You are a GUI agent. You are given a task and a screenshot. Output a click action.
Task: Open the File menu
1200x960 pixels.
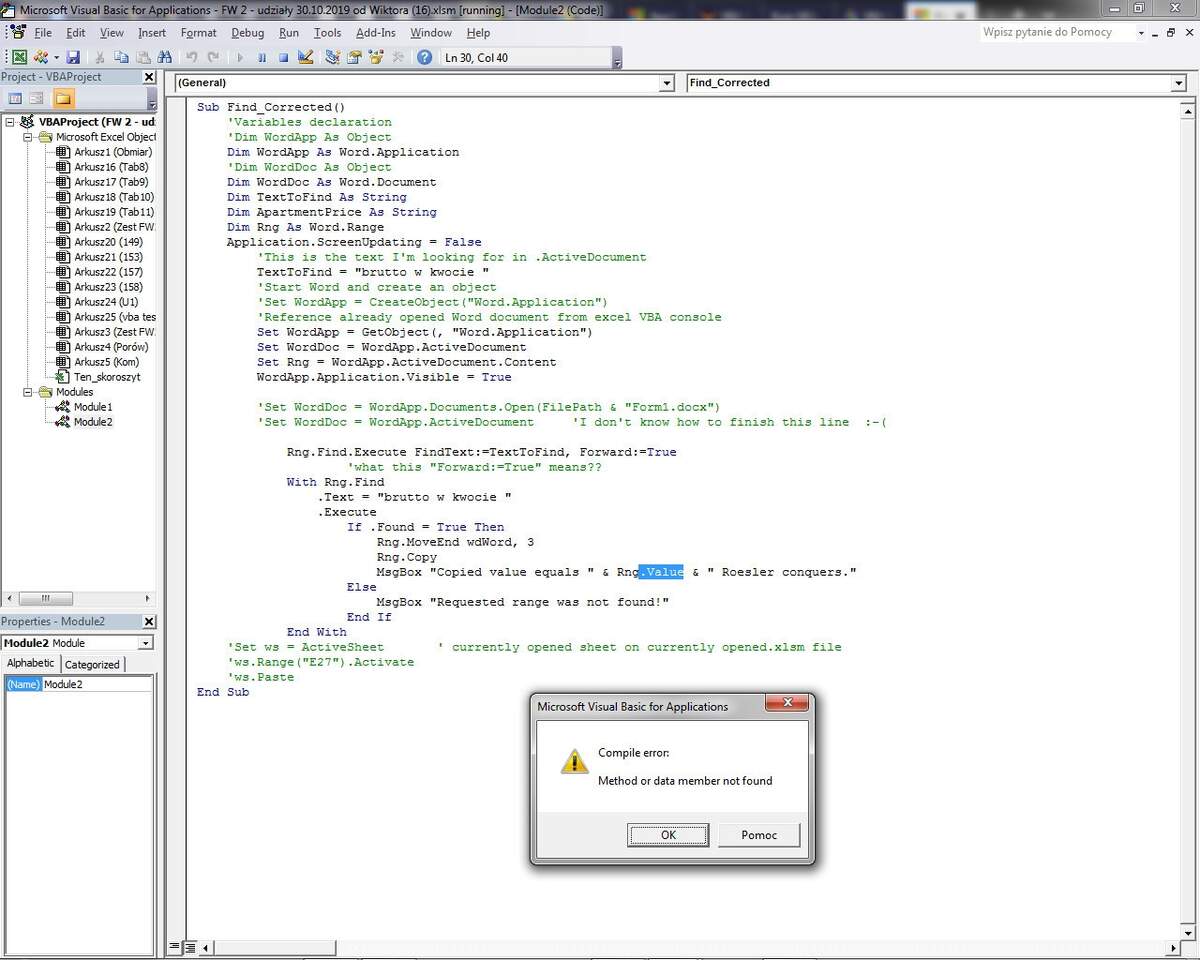click(43, 33)
